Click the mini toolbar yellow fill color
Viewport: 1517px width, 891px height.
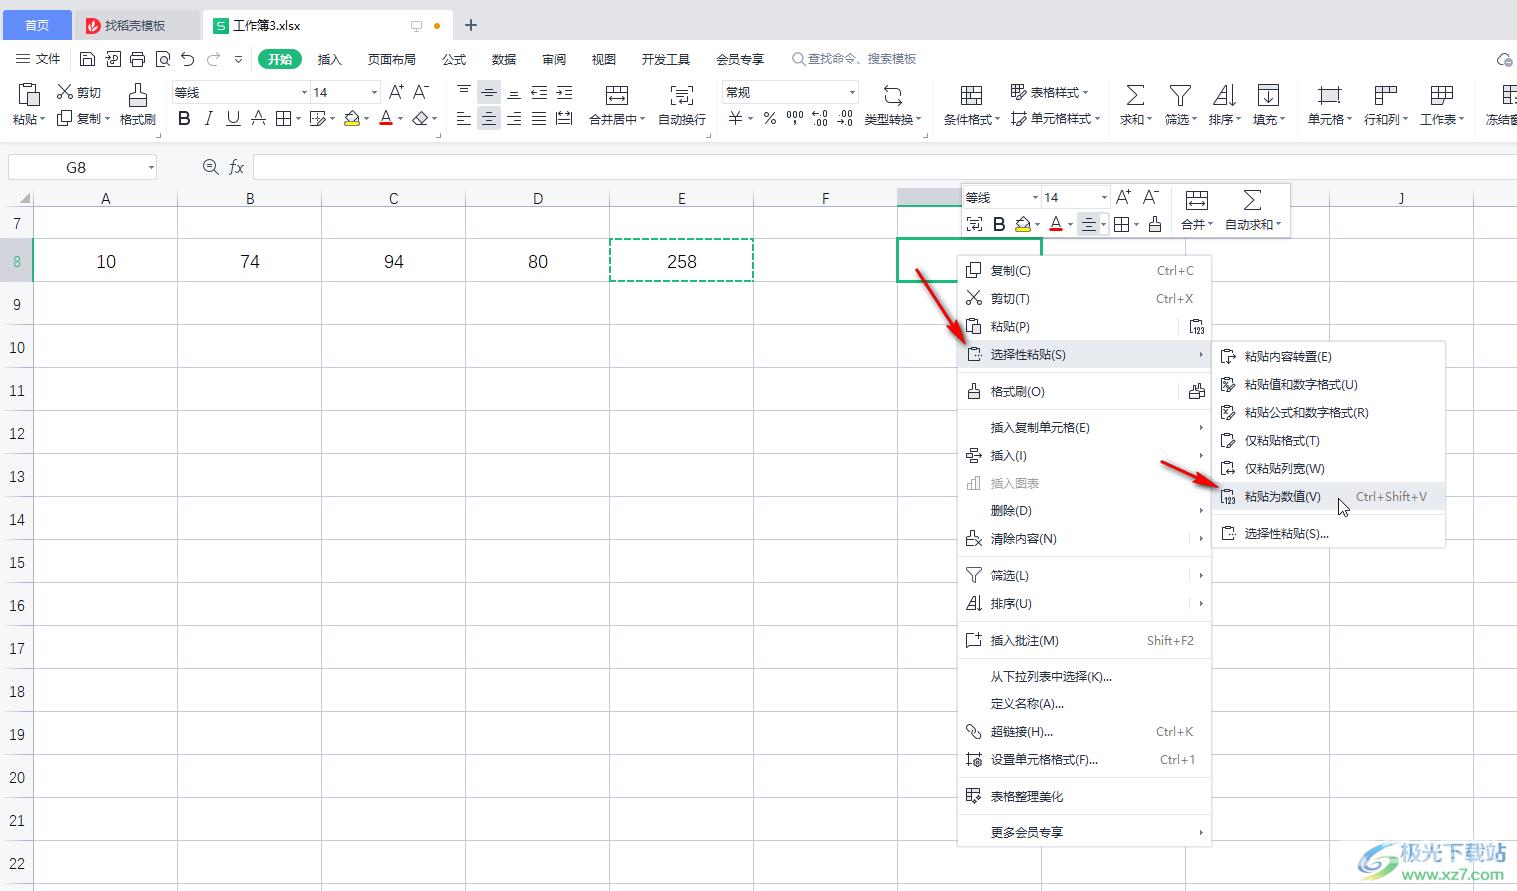[x=1022, y=224]
